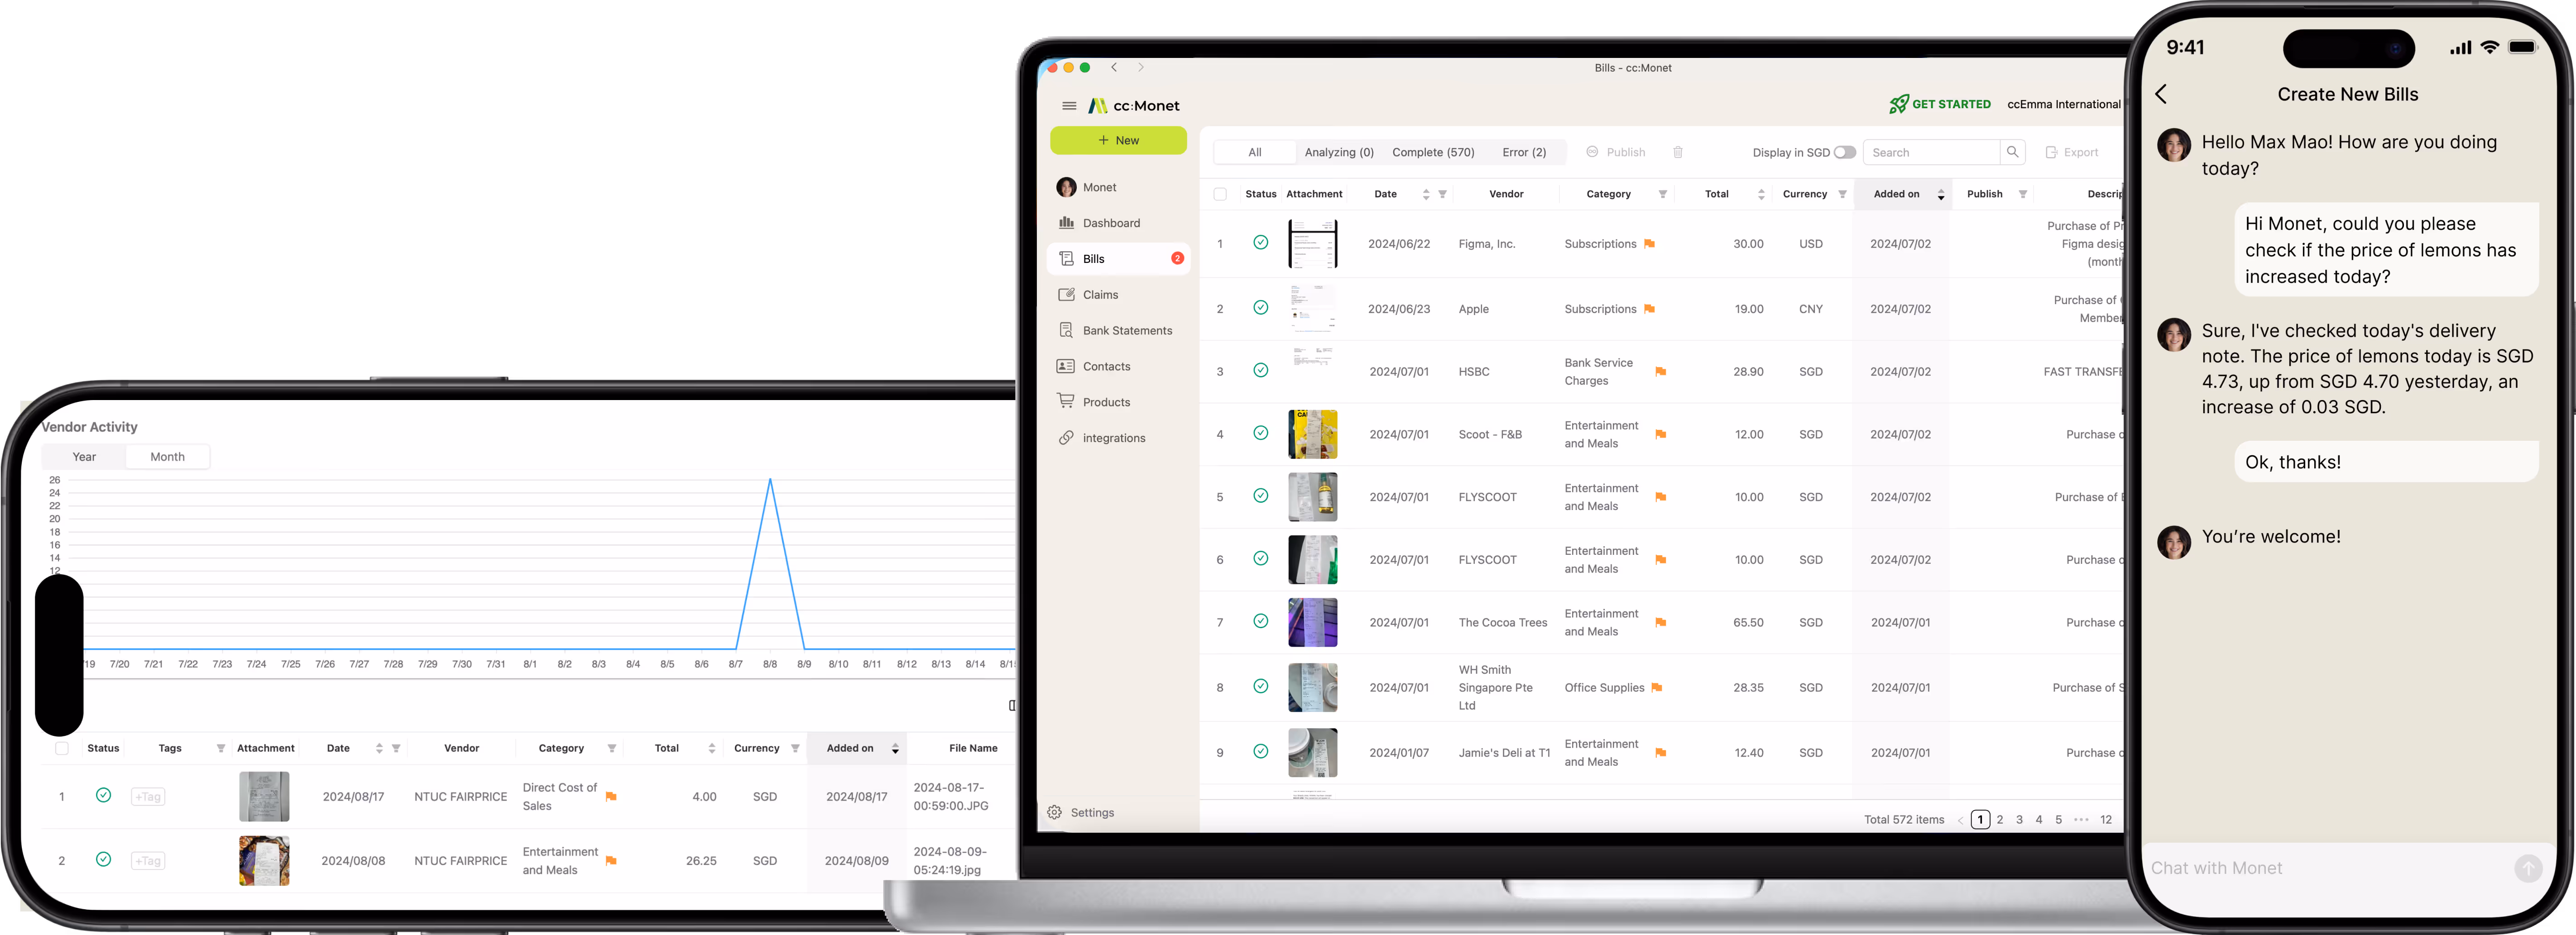Open Bills in the sidebar
This screenshot has width=2576, height=935.
coord(1118,259)
